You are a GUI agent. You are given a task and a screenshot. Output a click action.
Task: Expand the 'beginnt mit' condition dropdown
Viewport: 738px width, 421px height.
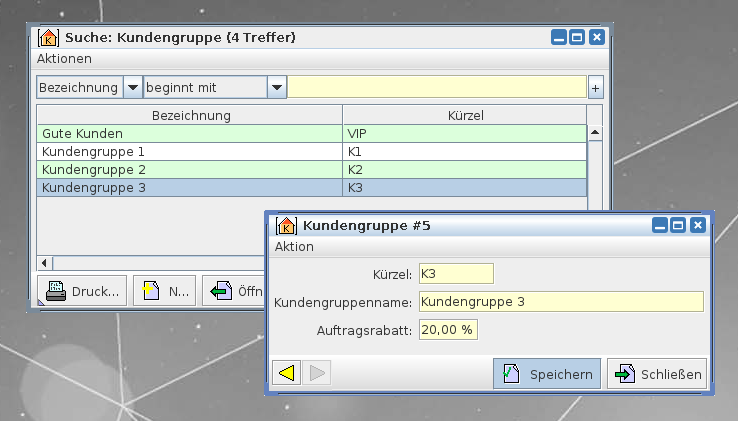(277, 88)
